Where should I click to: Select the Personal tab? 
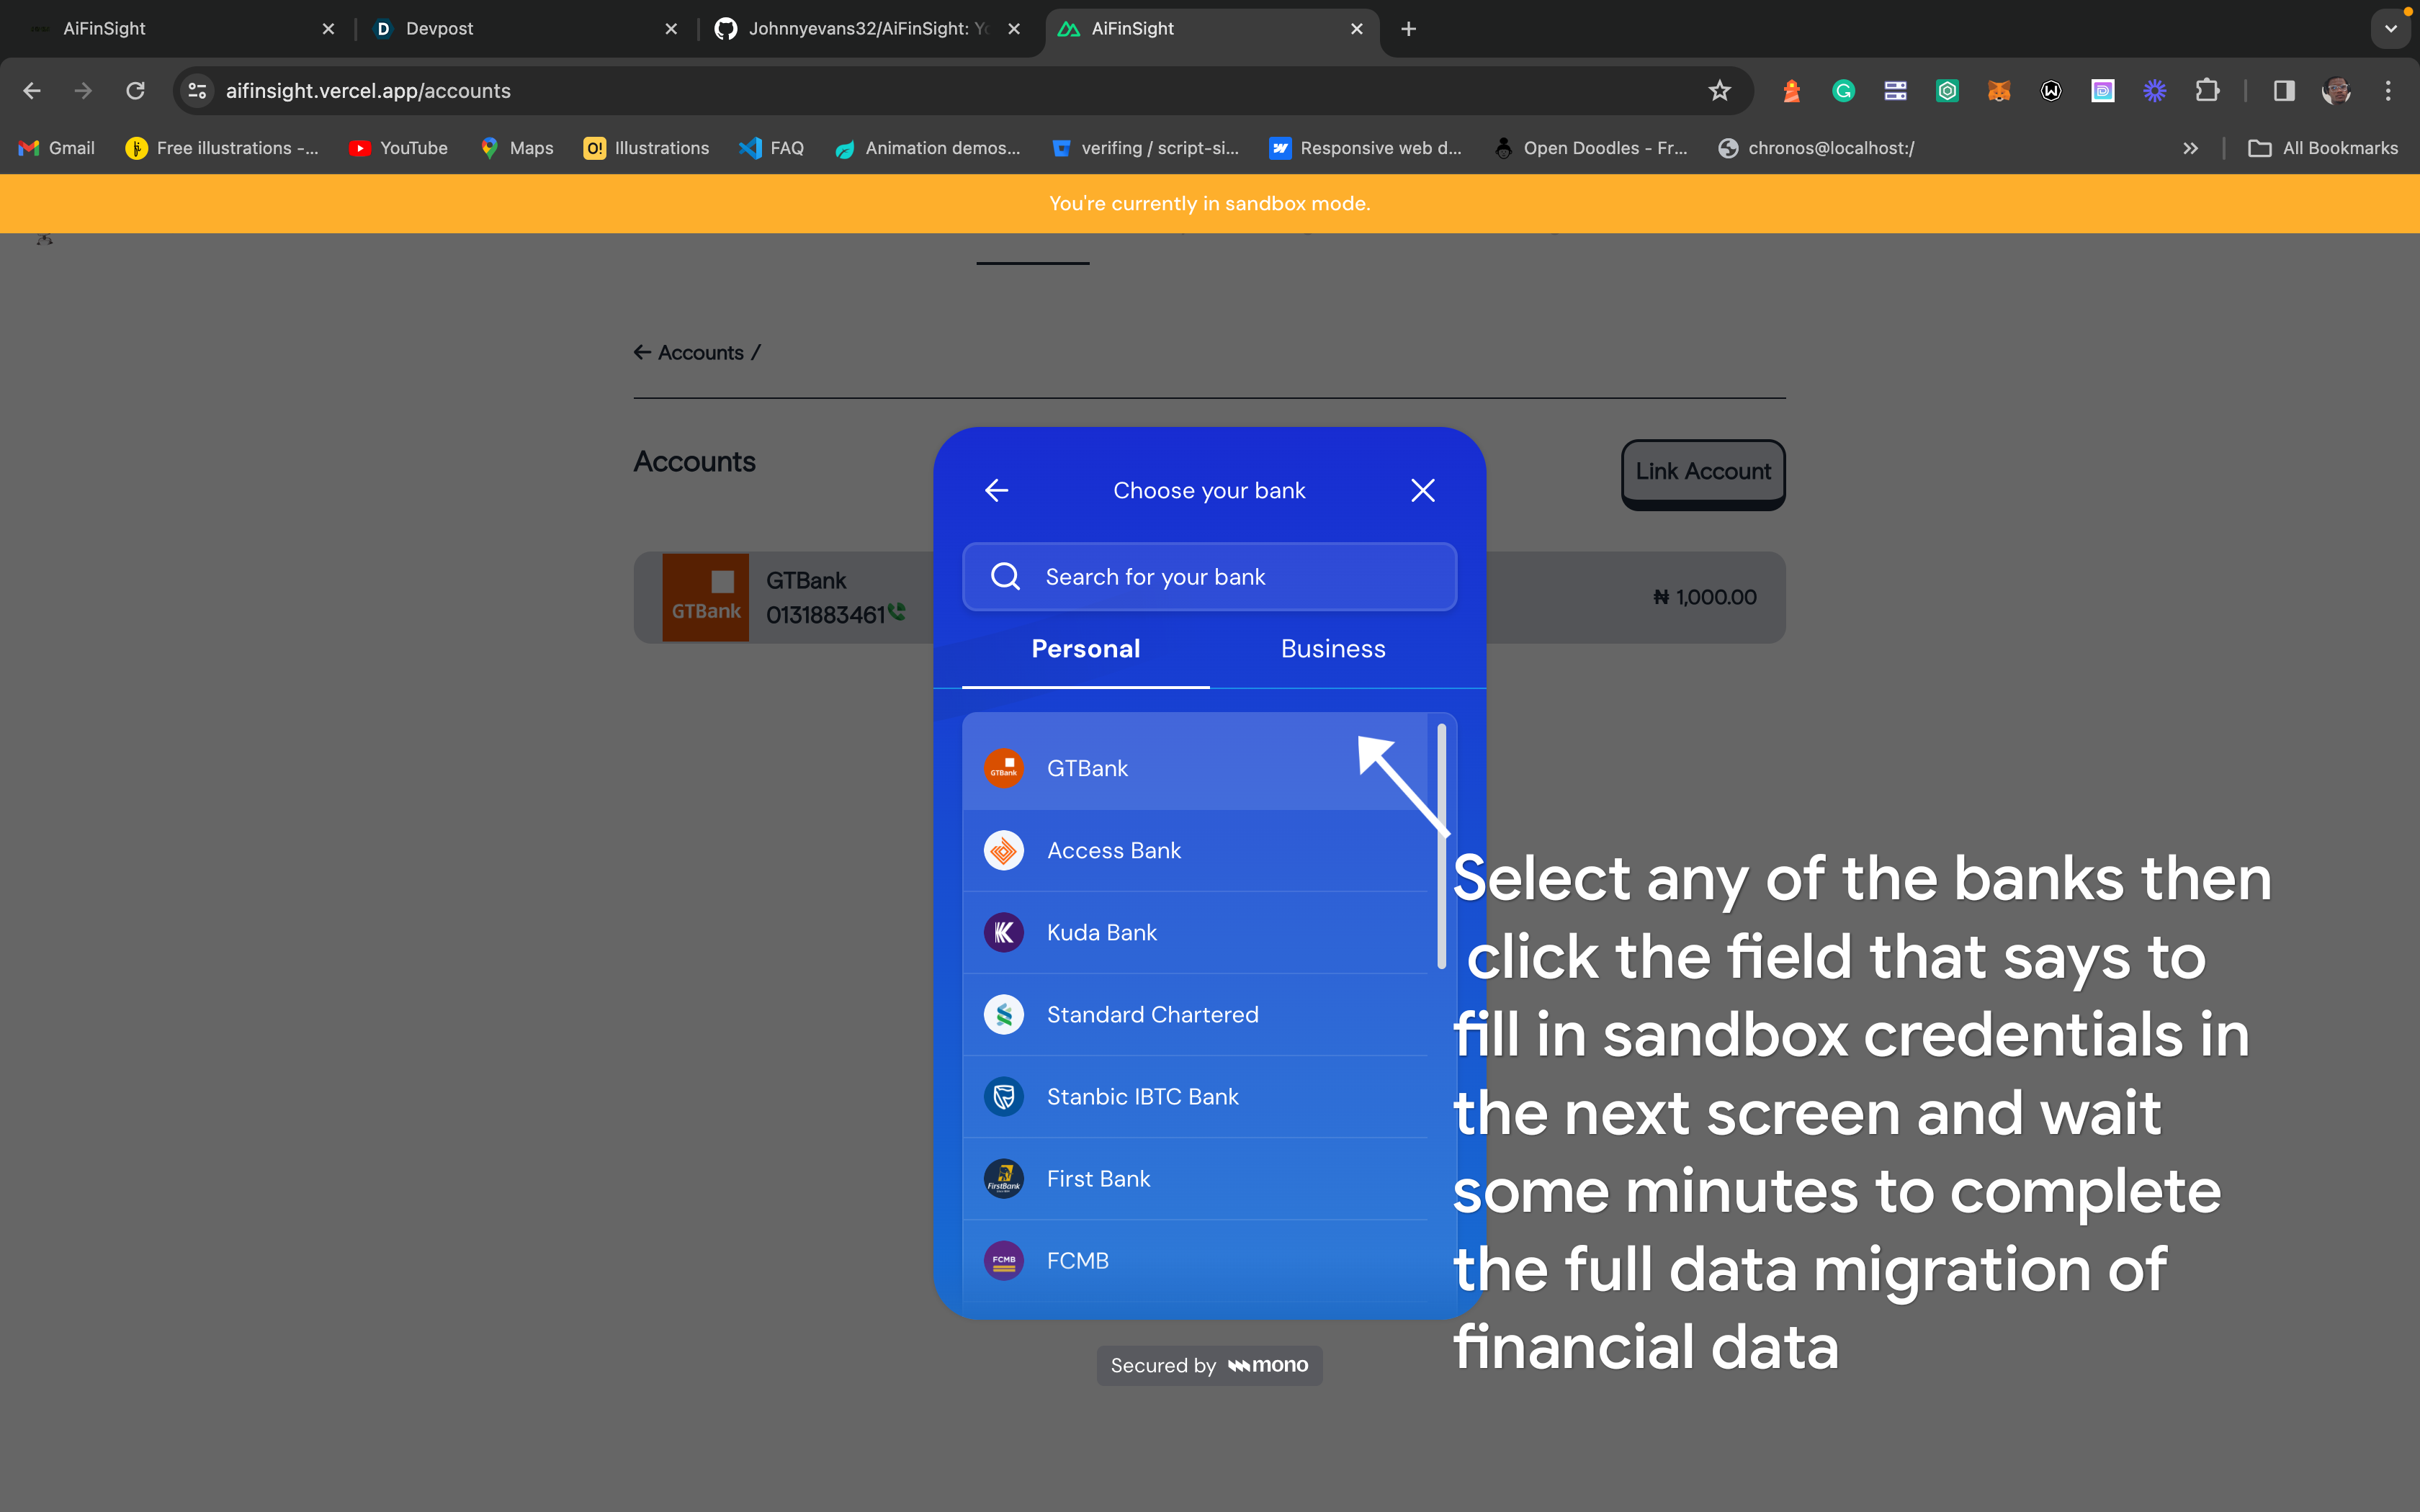pyautogui.click(x=1086, y=649)
